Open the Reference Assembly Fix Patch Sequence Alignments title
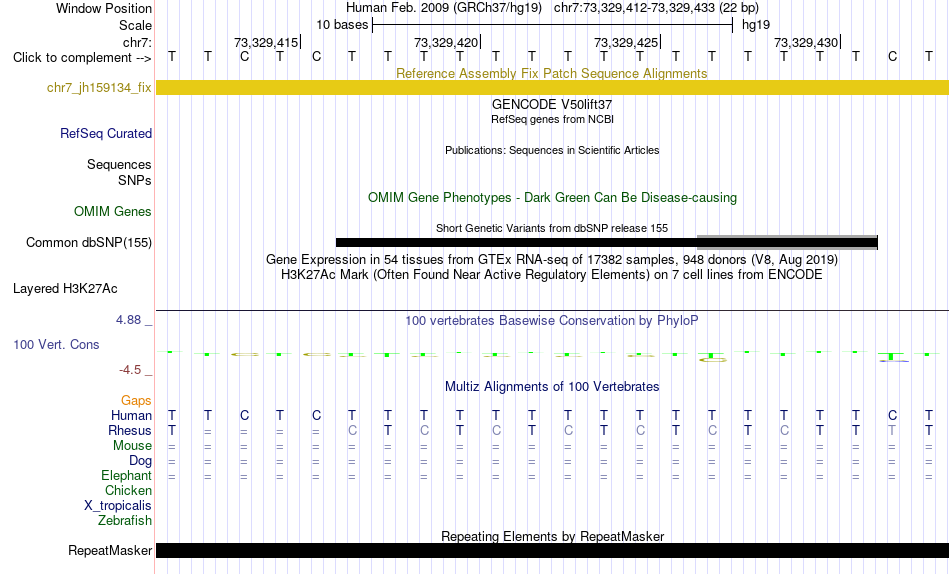 (552, 73)
